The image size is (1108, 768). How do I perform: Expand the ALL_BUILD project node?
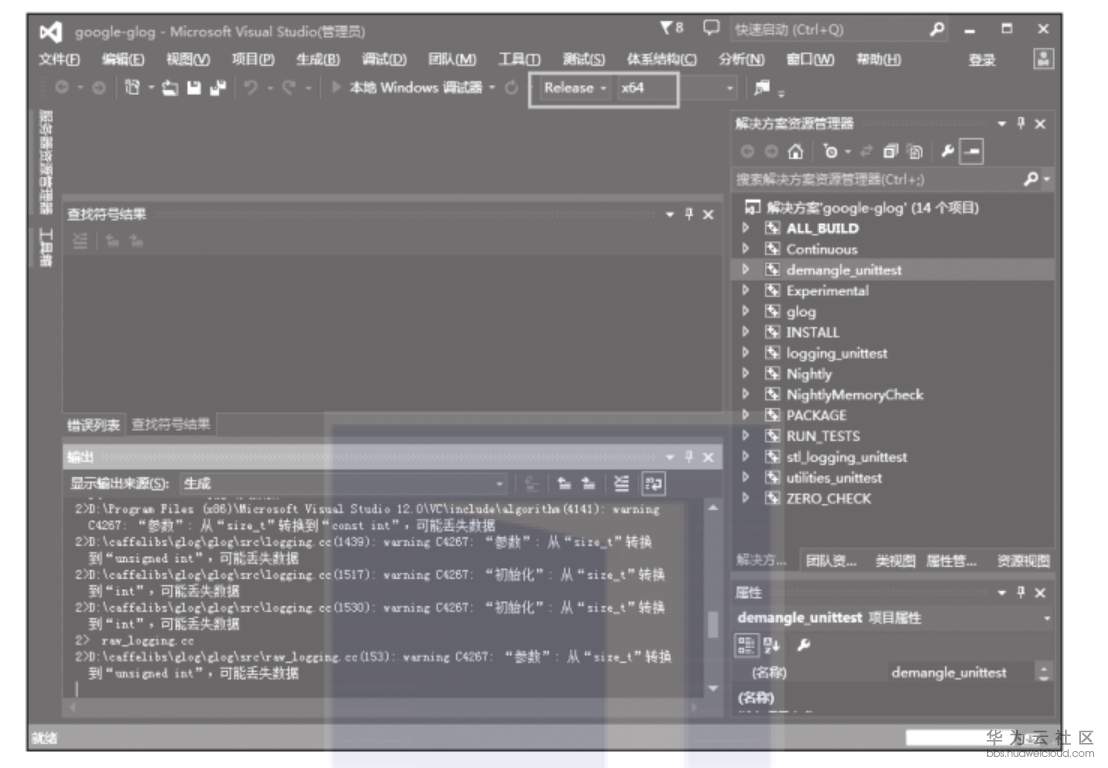[x=746, y=228]
